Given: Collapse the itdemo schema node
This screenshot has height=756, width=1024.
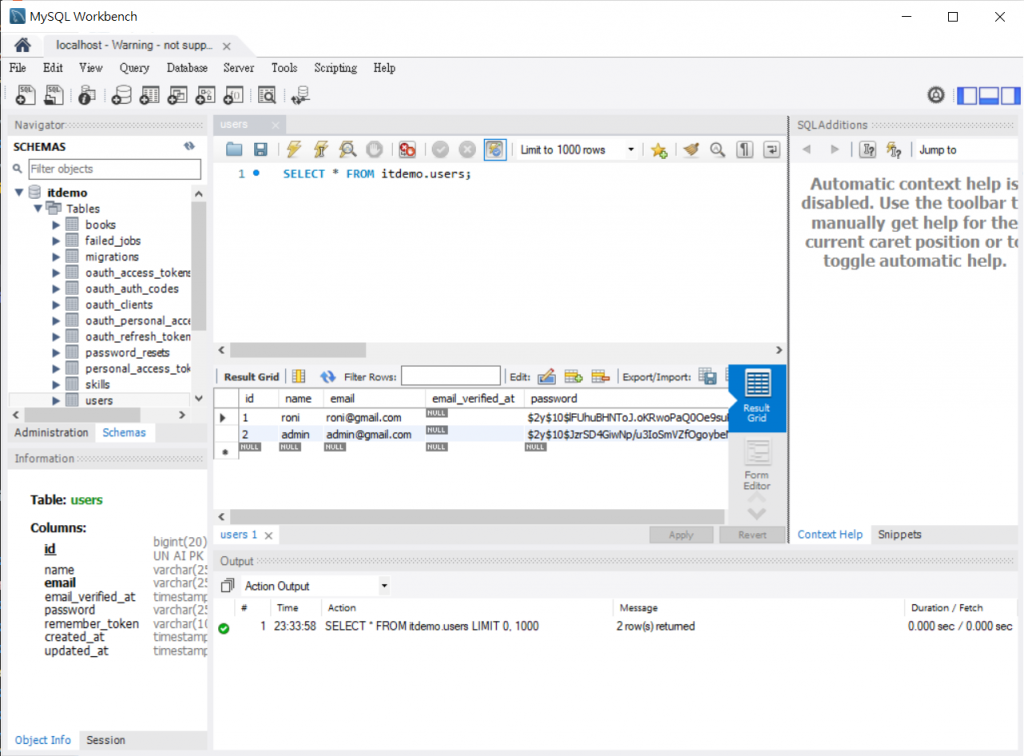Looking at the screenshot, I should click(x=20, y=192).
